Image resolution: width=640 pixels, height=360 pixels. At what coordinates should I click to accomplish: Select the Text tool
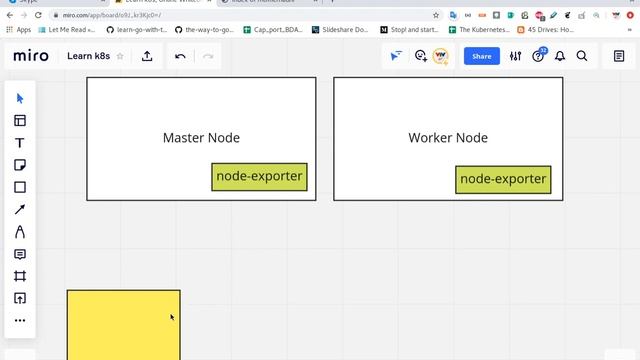[x=20, y=143]
